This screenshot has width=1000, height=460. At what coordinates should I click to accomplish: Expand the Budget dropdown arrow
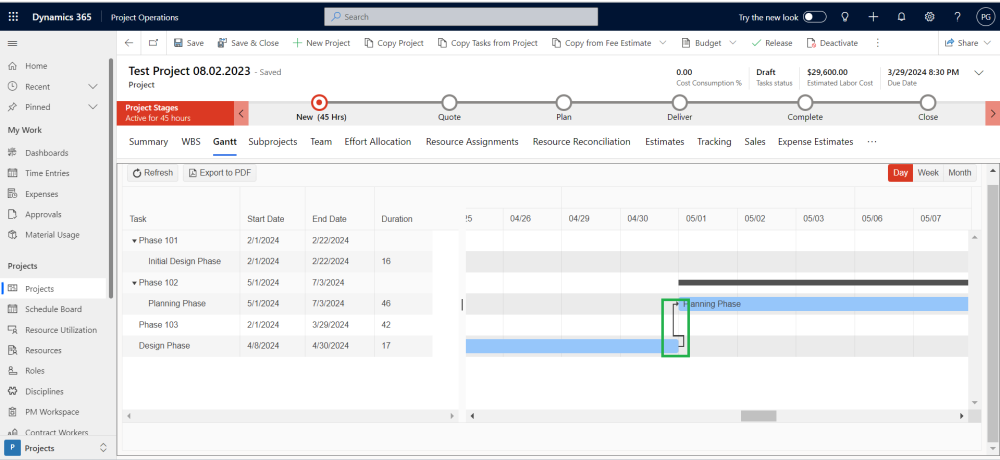point(732,43)
